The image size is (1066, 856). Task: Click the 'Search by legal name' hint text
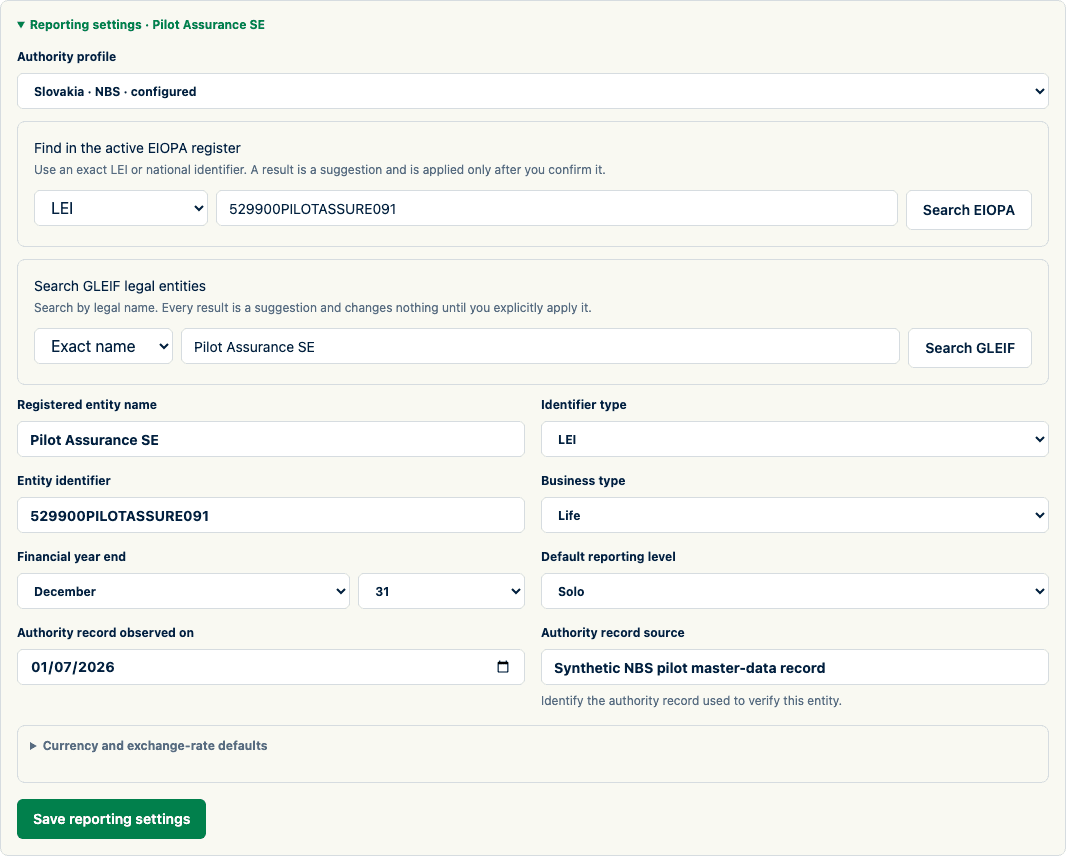(x=313, y=307)
